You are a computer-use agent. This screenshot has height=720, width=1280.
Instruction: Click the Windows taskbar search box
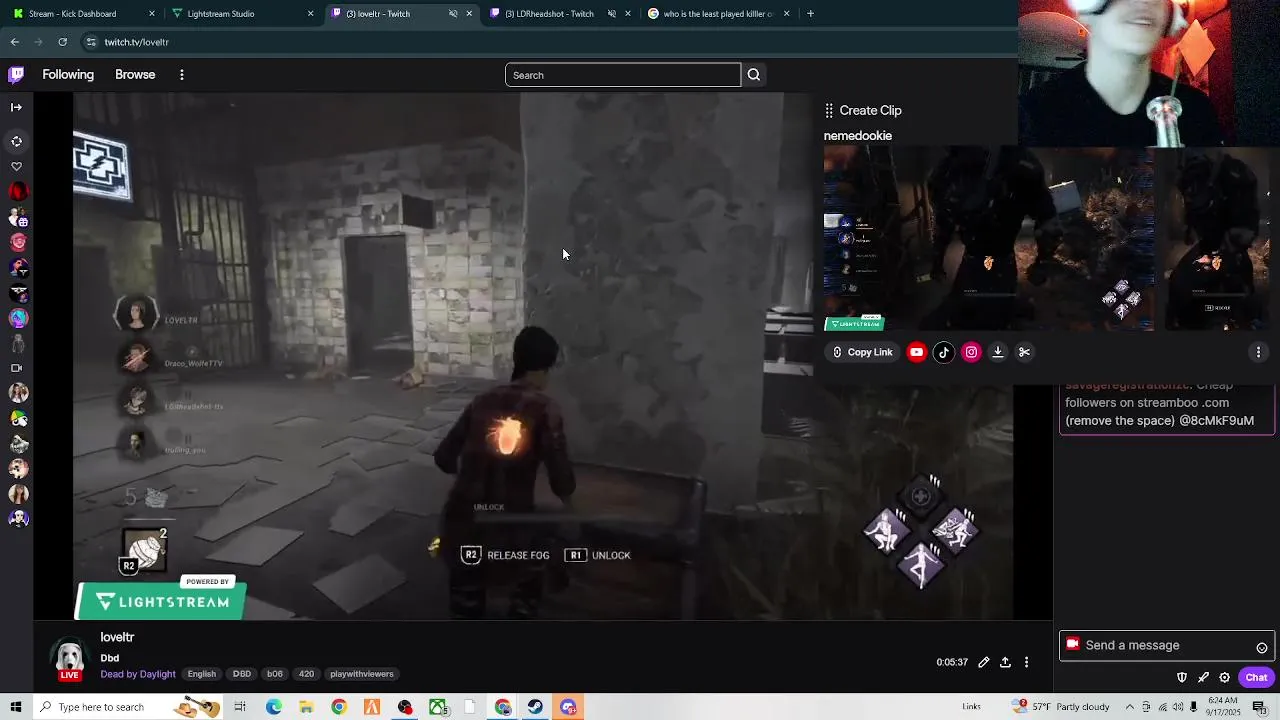128,707
